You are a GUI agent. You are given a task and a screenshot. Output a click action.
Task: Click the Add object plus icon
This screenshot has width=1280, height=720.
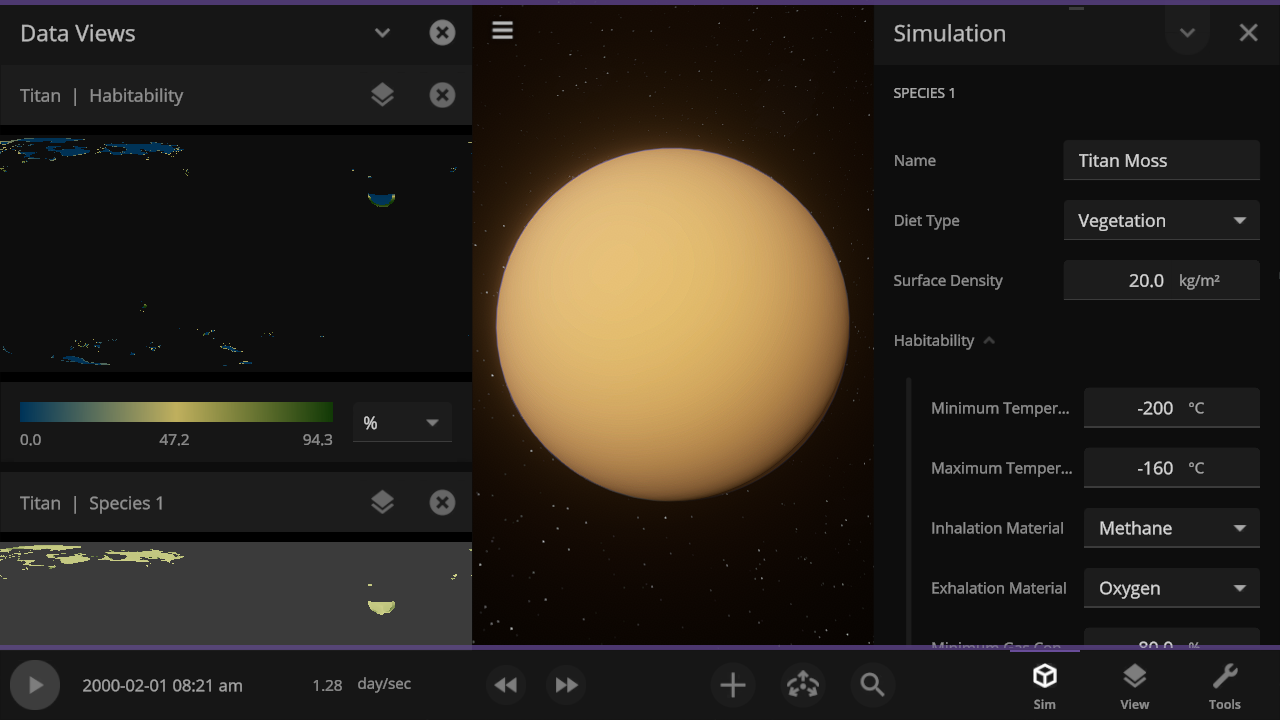[733, 685]
